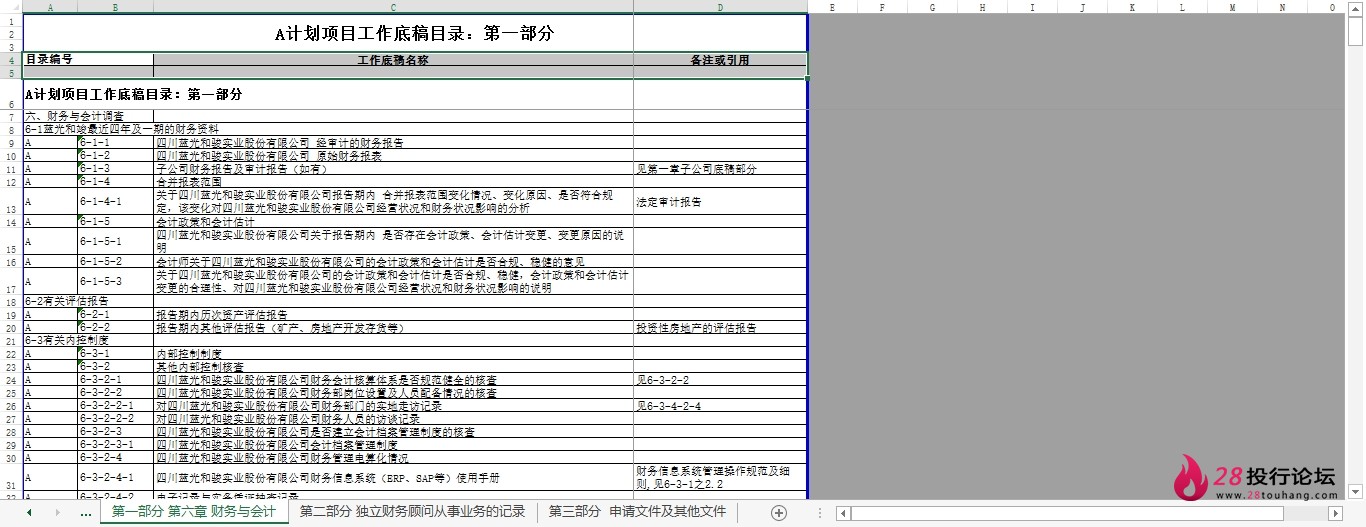Select cell 6-3-2-2-1
The image size is (1366, 527).
click(115, 406)
